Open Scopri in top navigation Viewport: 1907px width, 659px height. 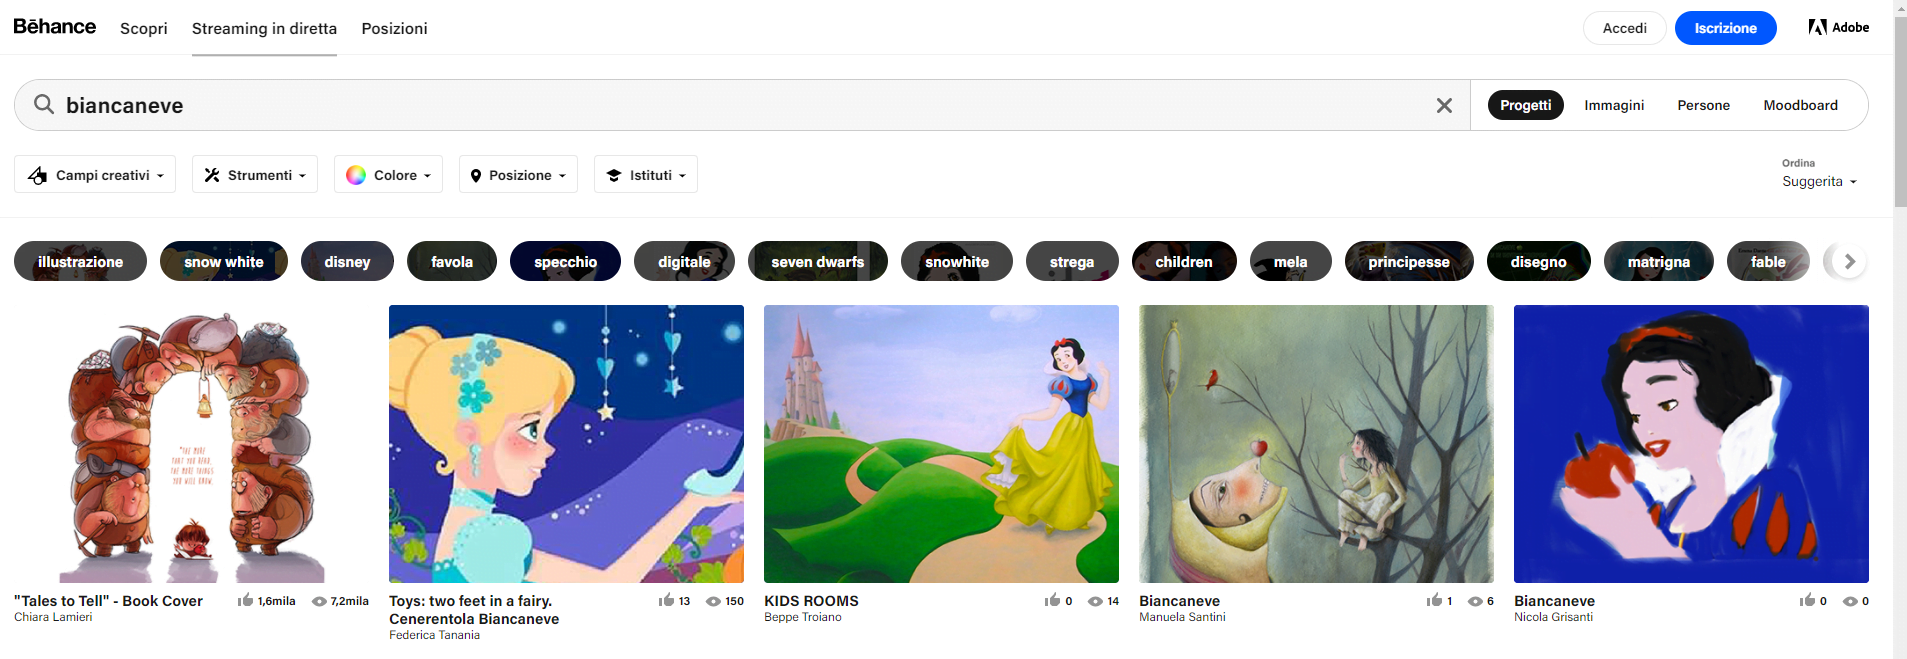tap(144, 28)
